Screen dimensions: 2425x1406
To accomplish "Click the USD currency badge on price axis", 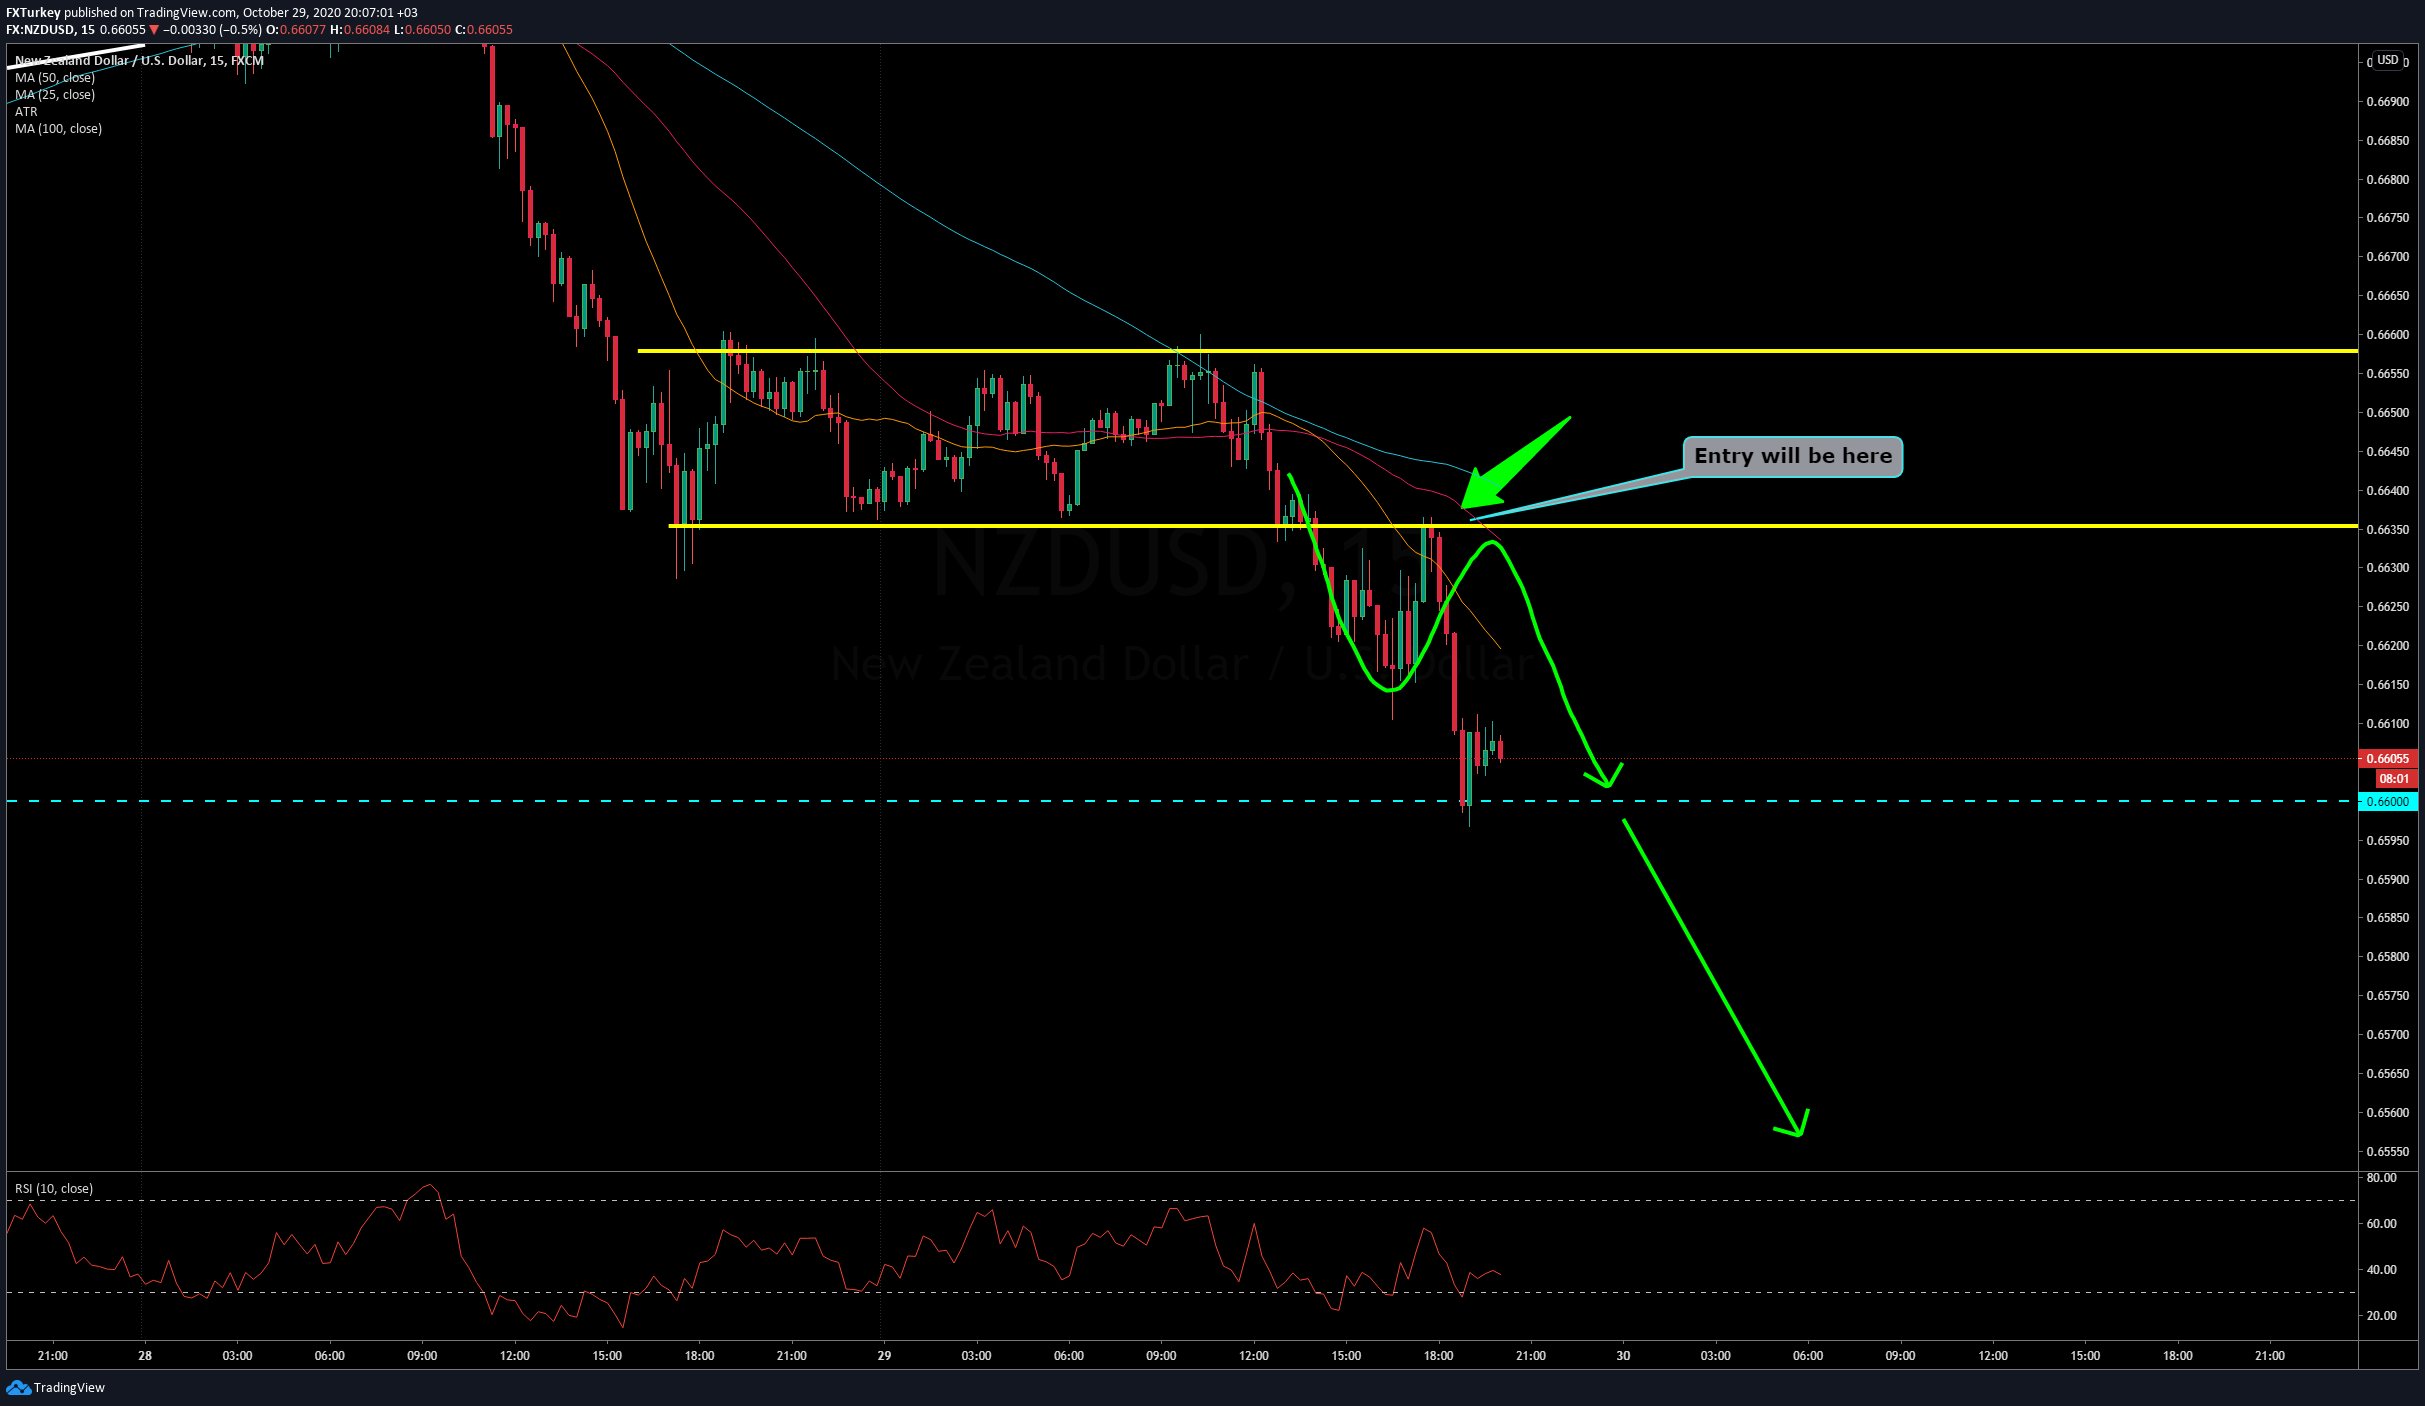I will 2388,60.
